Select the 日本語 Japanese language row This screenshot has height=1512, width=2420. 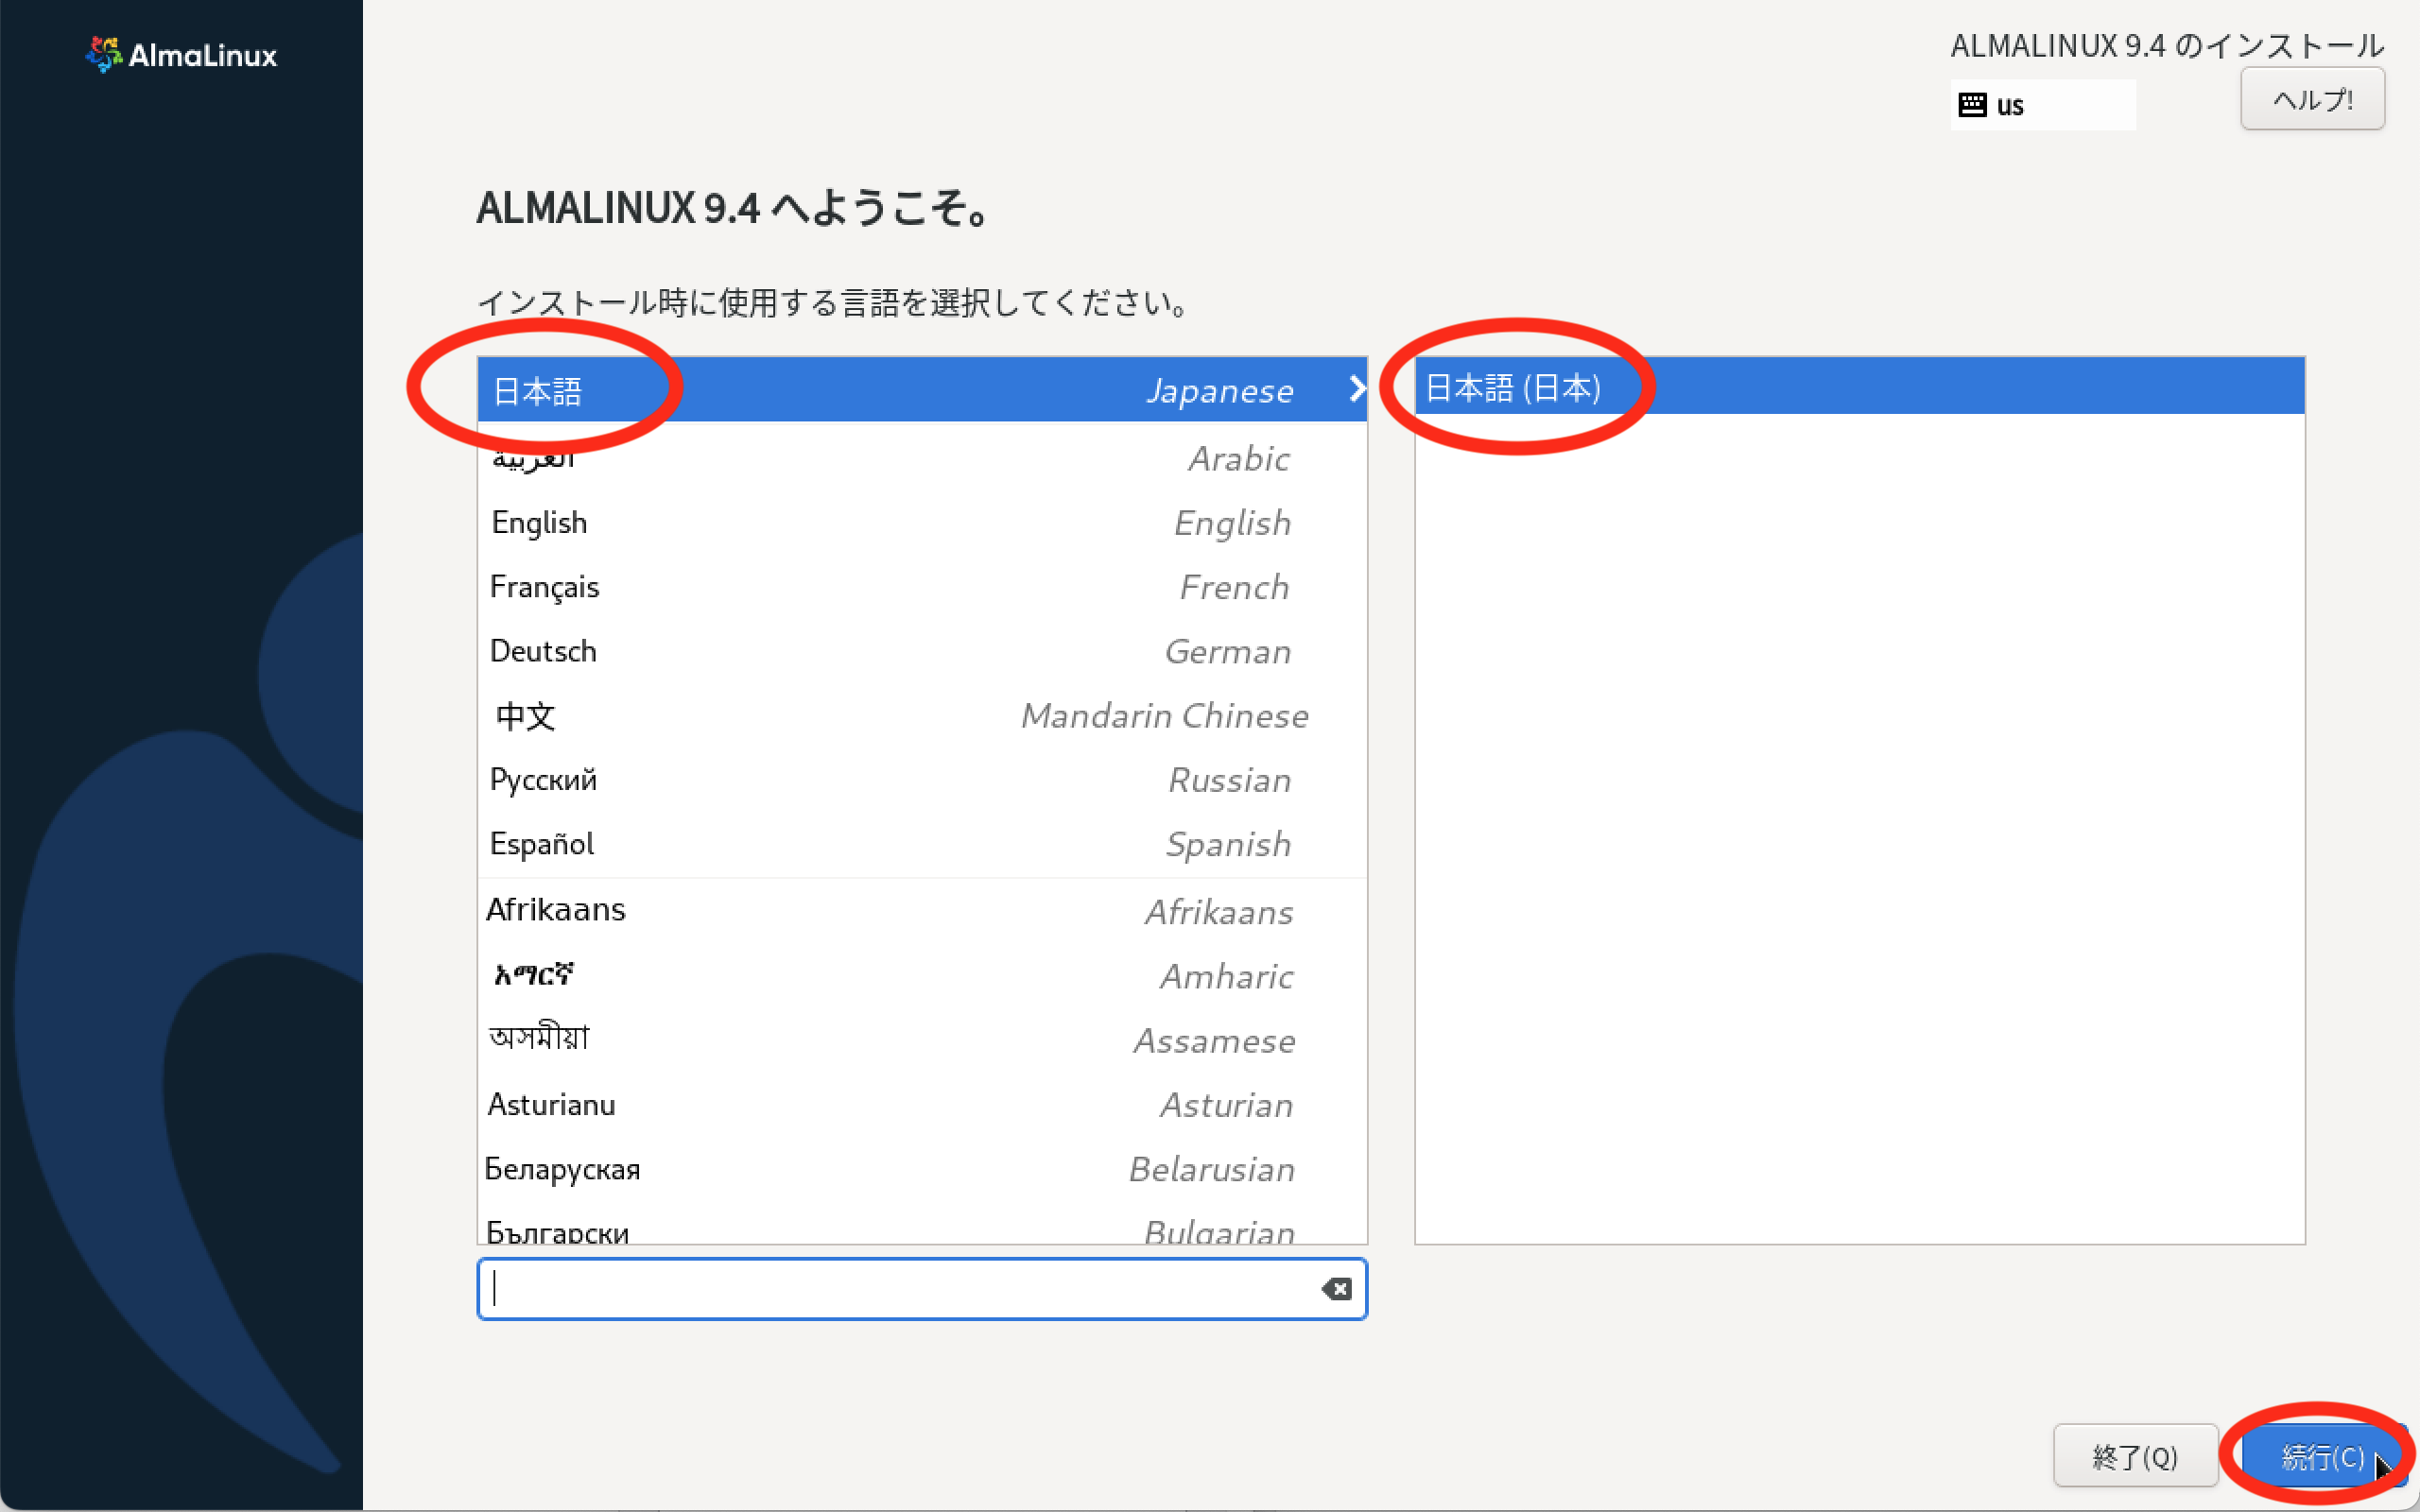pos(922,390)
